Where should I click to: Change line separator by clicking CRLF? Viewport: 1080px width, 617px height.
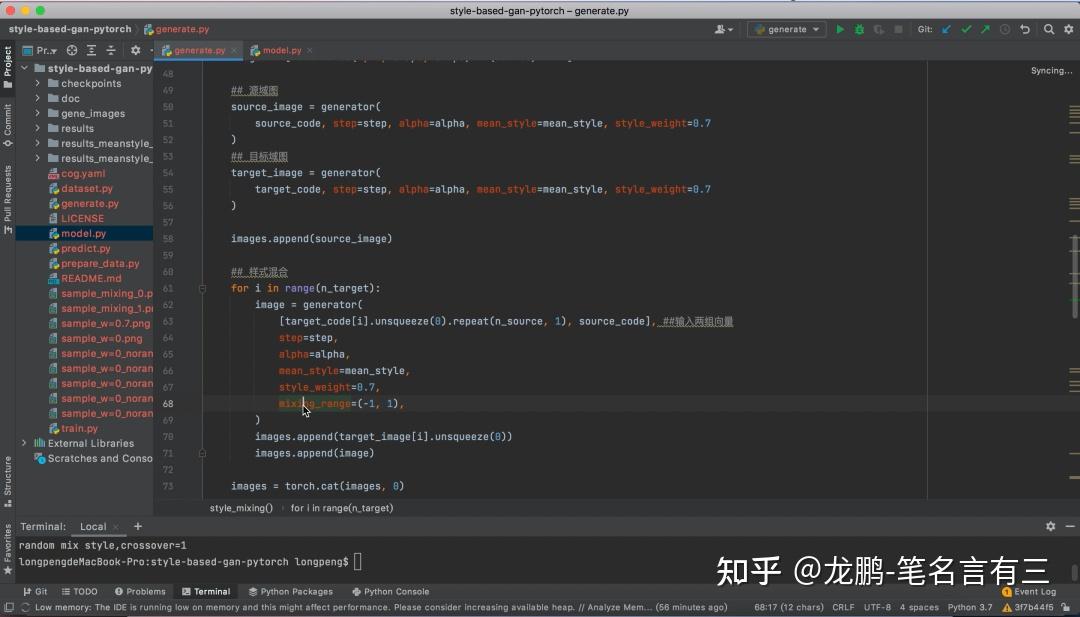(843, 606)
